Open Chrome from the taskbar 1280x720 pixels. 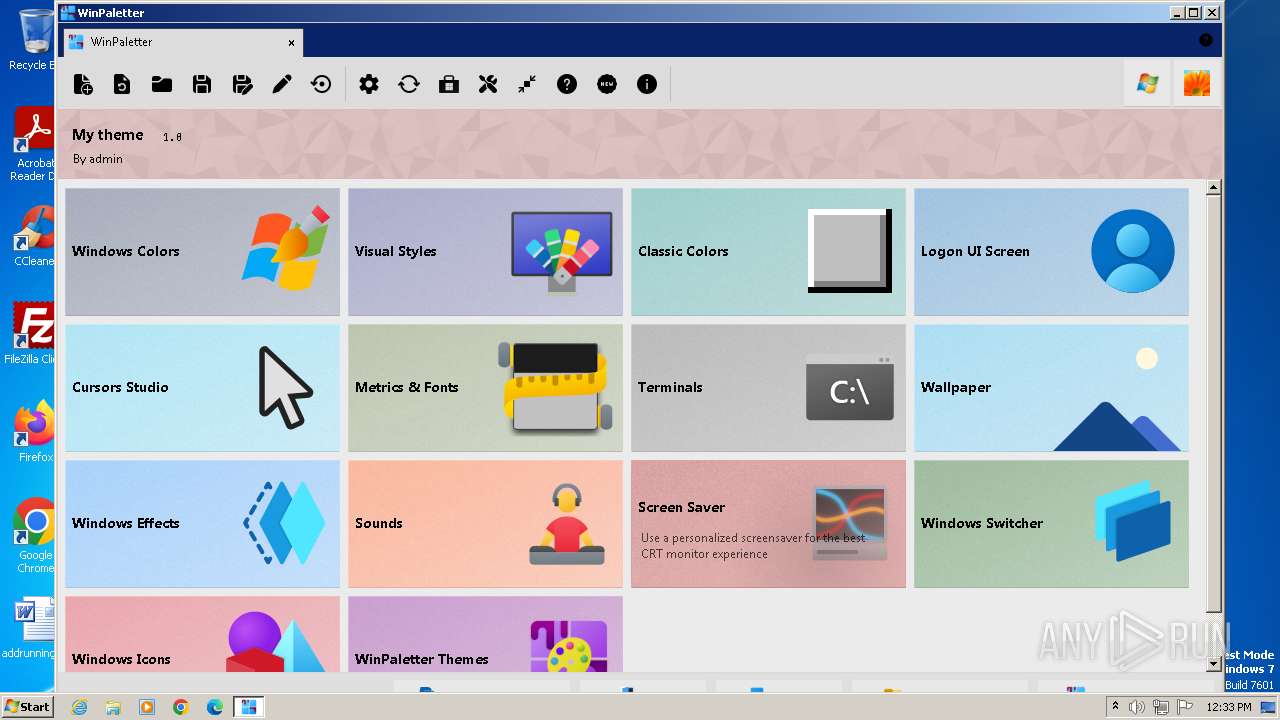coord(181,707)
